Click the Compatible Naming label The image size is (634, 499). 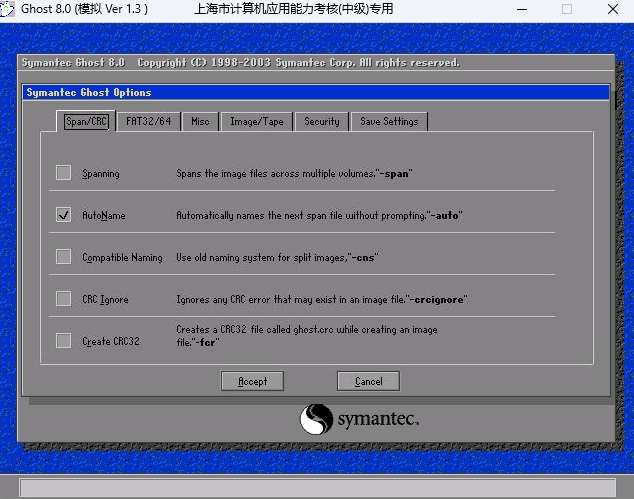pyautogui.click(x=122, y=258)
